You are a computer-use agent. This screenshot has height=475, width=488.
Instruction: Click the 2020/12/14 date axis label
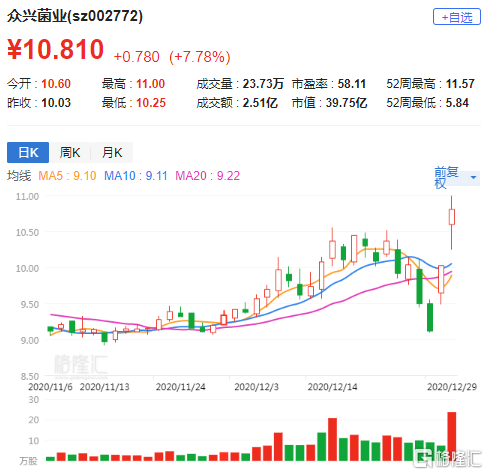point(332,387)
